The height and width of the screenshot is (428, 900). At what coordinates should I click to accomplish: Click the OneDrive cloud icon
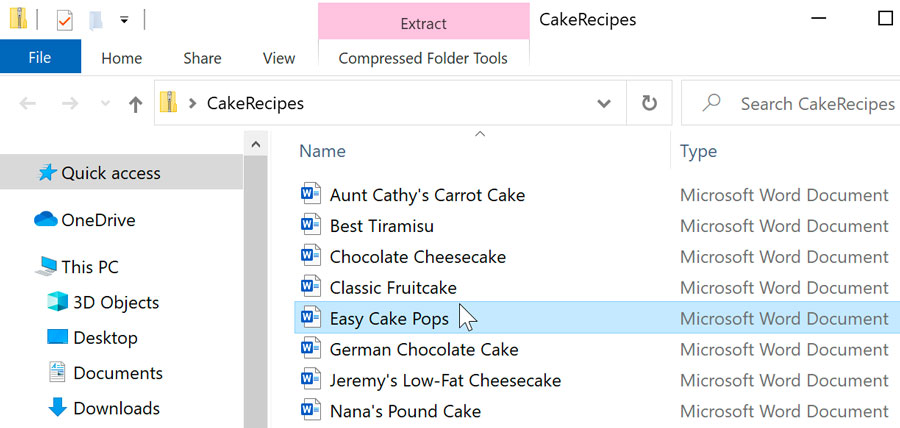click(x=45, y=219)
